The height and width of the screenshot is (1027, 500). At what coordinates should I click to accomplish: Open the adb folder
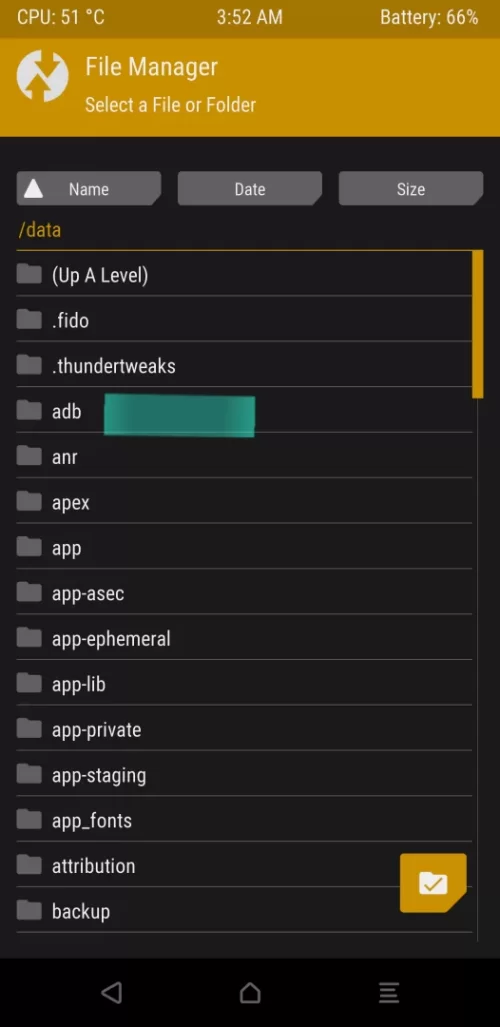(x=244, y=411)
